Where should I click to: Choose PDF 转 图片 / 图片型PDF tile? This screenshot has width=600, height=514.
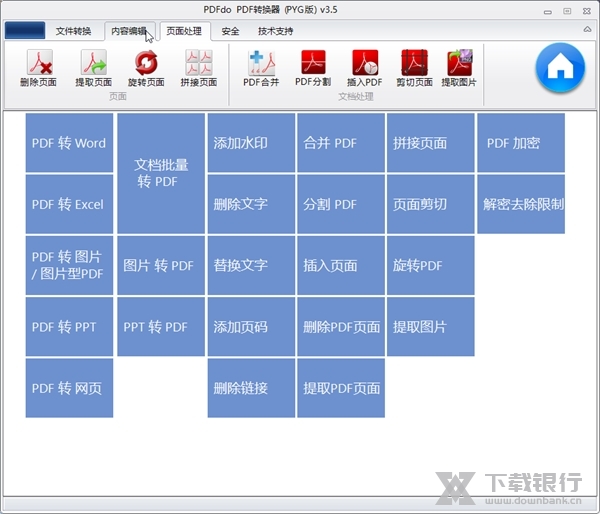pyautogui.click(x=69, y=265)
